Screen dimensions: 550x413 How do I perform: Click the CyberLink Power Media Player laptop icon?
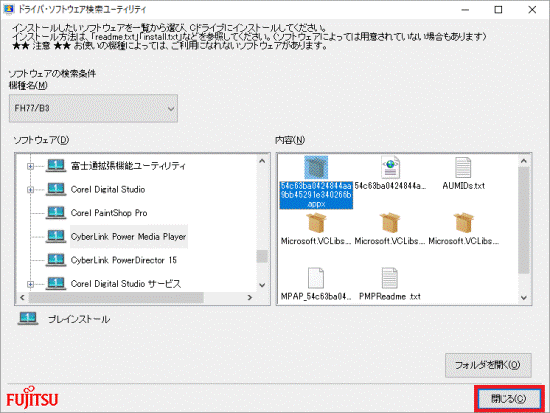pyautogui.click(x=56, y=236)
